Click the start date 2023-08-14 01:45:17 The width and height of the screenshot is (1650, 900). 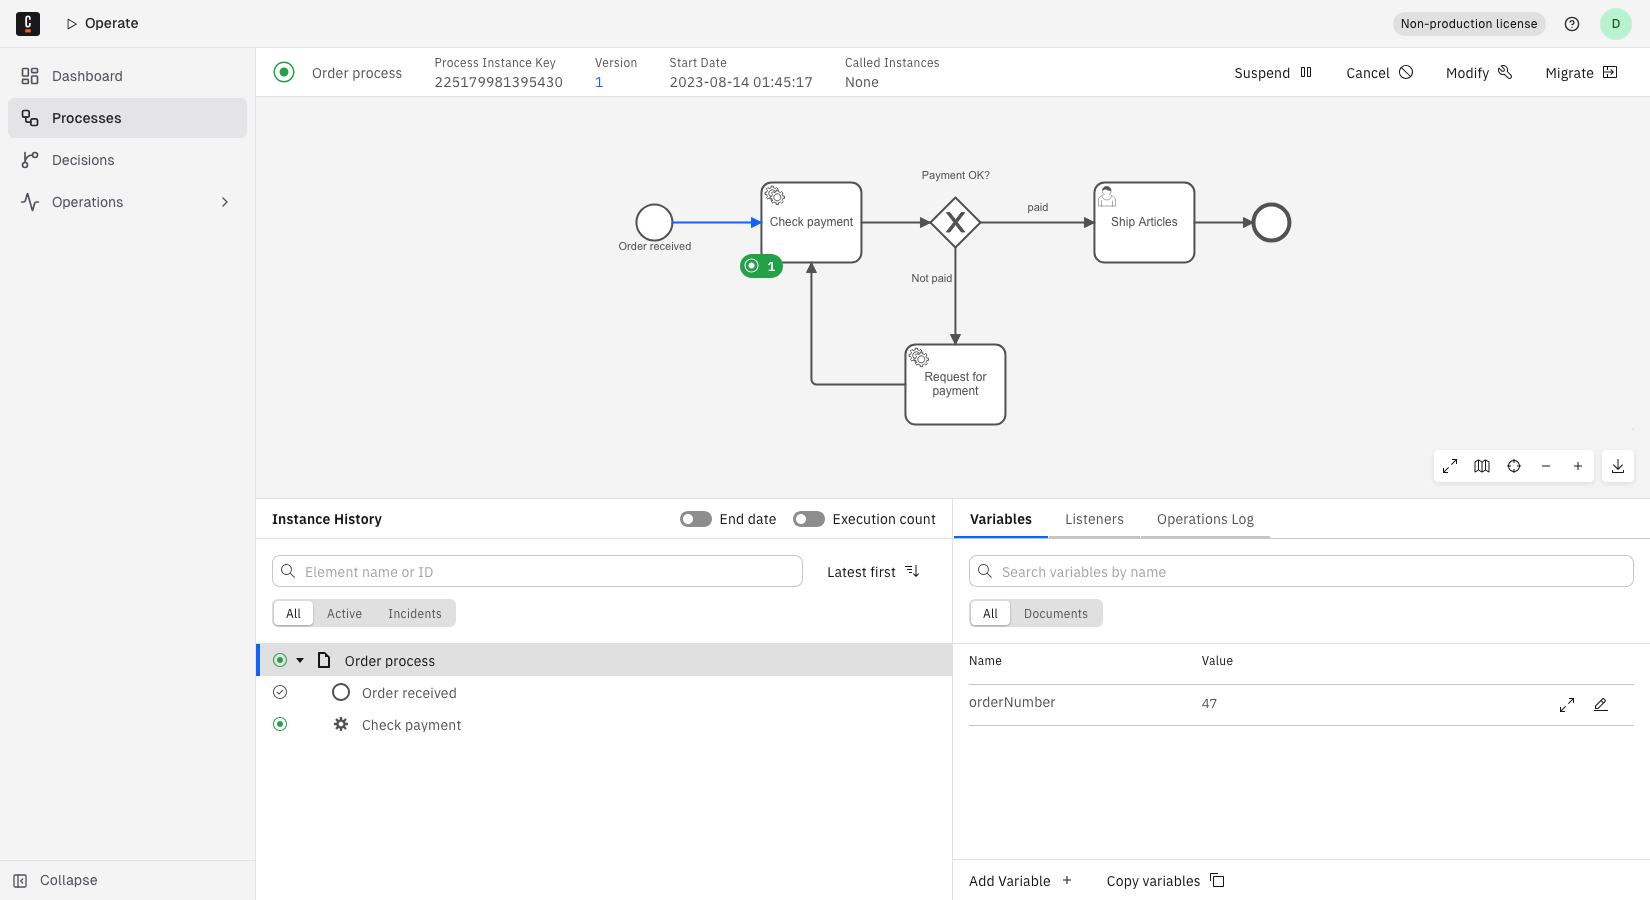click(741, 83)
